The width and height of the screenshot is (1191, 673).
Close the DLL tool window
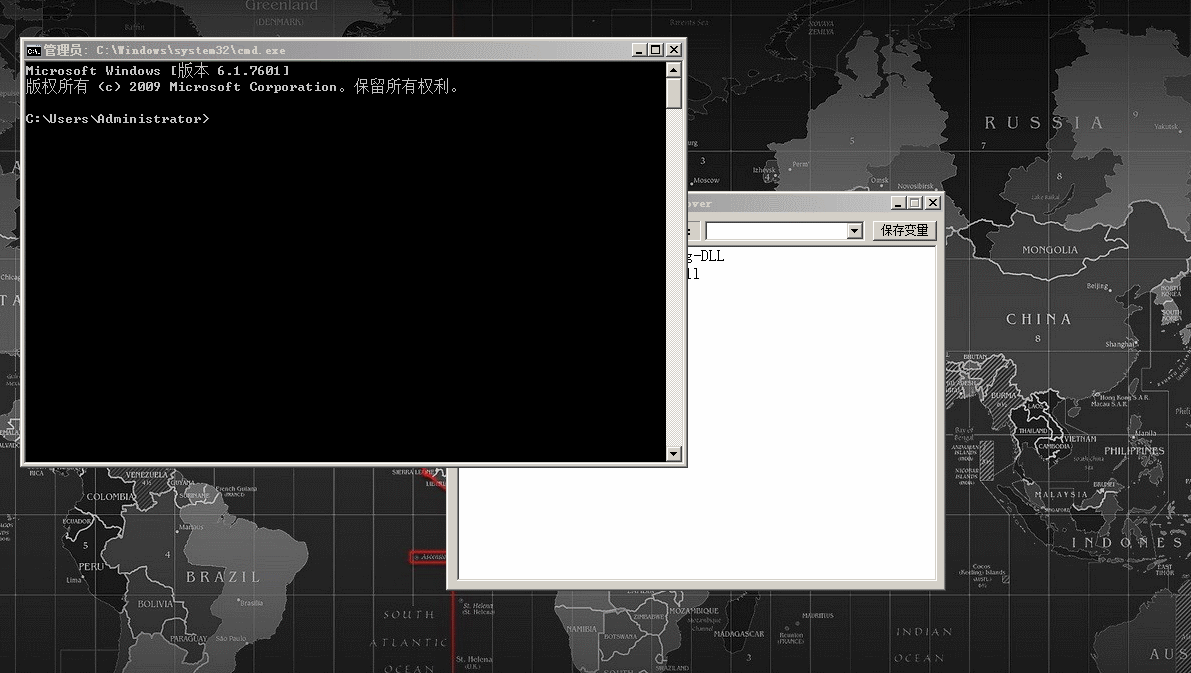click(932, 202)
